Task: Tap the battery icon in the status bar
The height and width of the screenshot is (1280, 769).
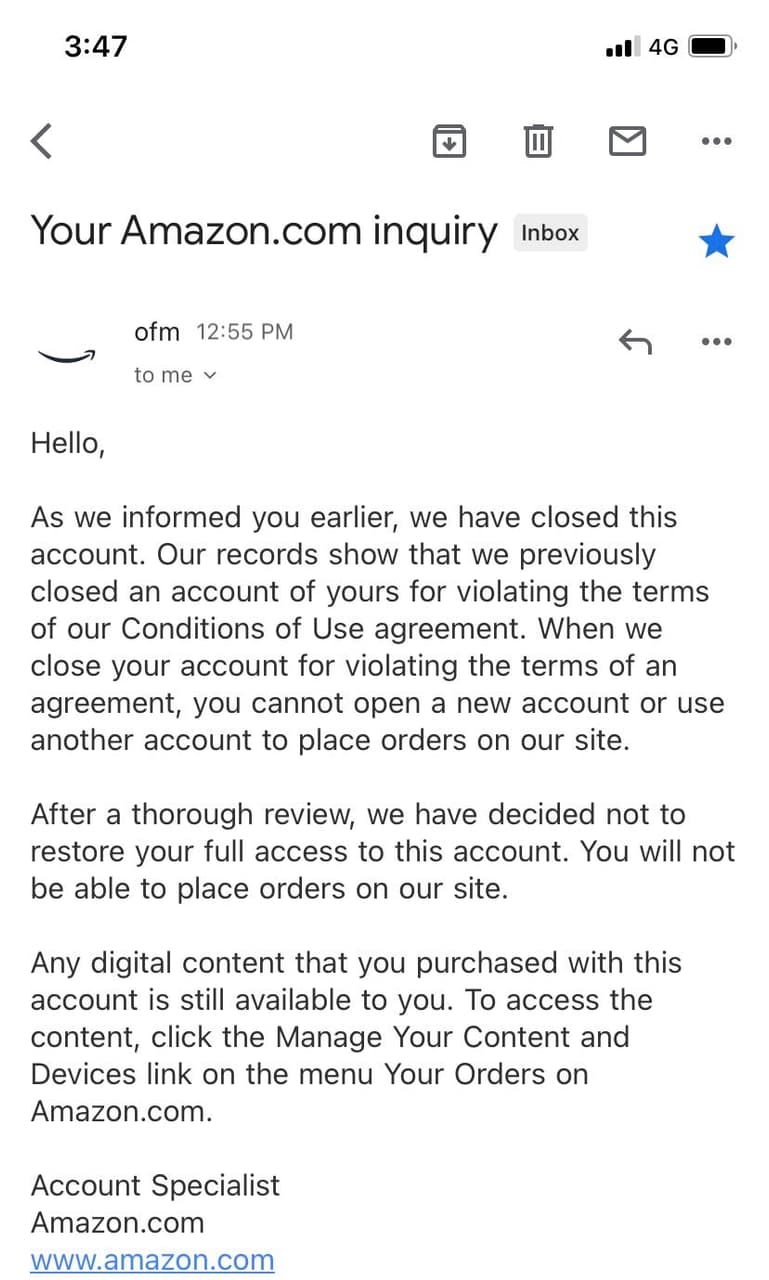Action: [x=712, y=46]
